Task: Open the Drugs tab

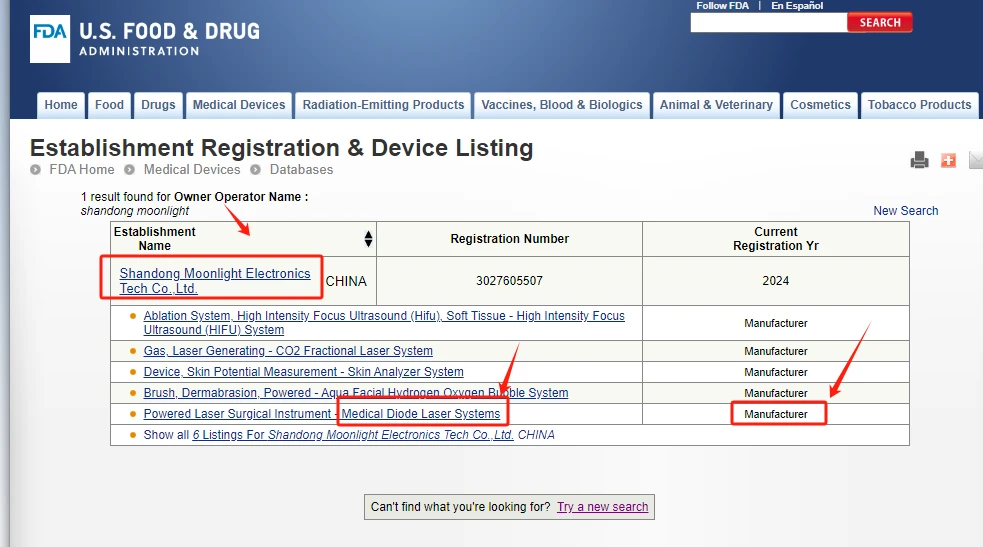Action: tap(158, 105)
